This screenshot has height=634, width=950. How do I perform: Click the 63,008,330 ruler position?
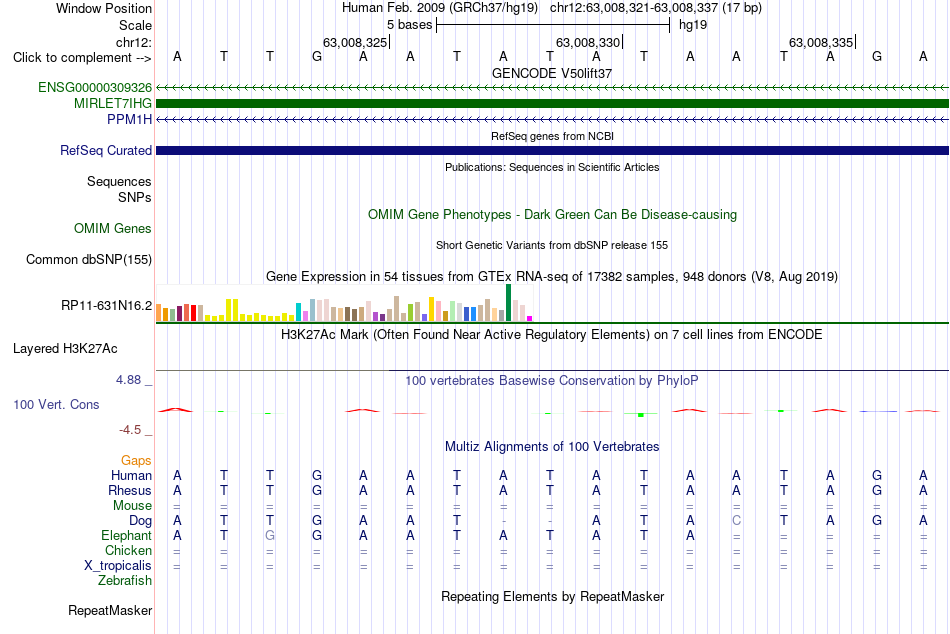pos(588,42)
